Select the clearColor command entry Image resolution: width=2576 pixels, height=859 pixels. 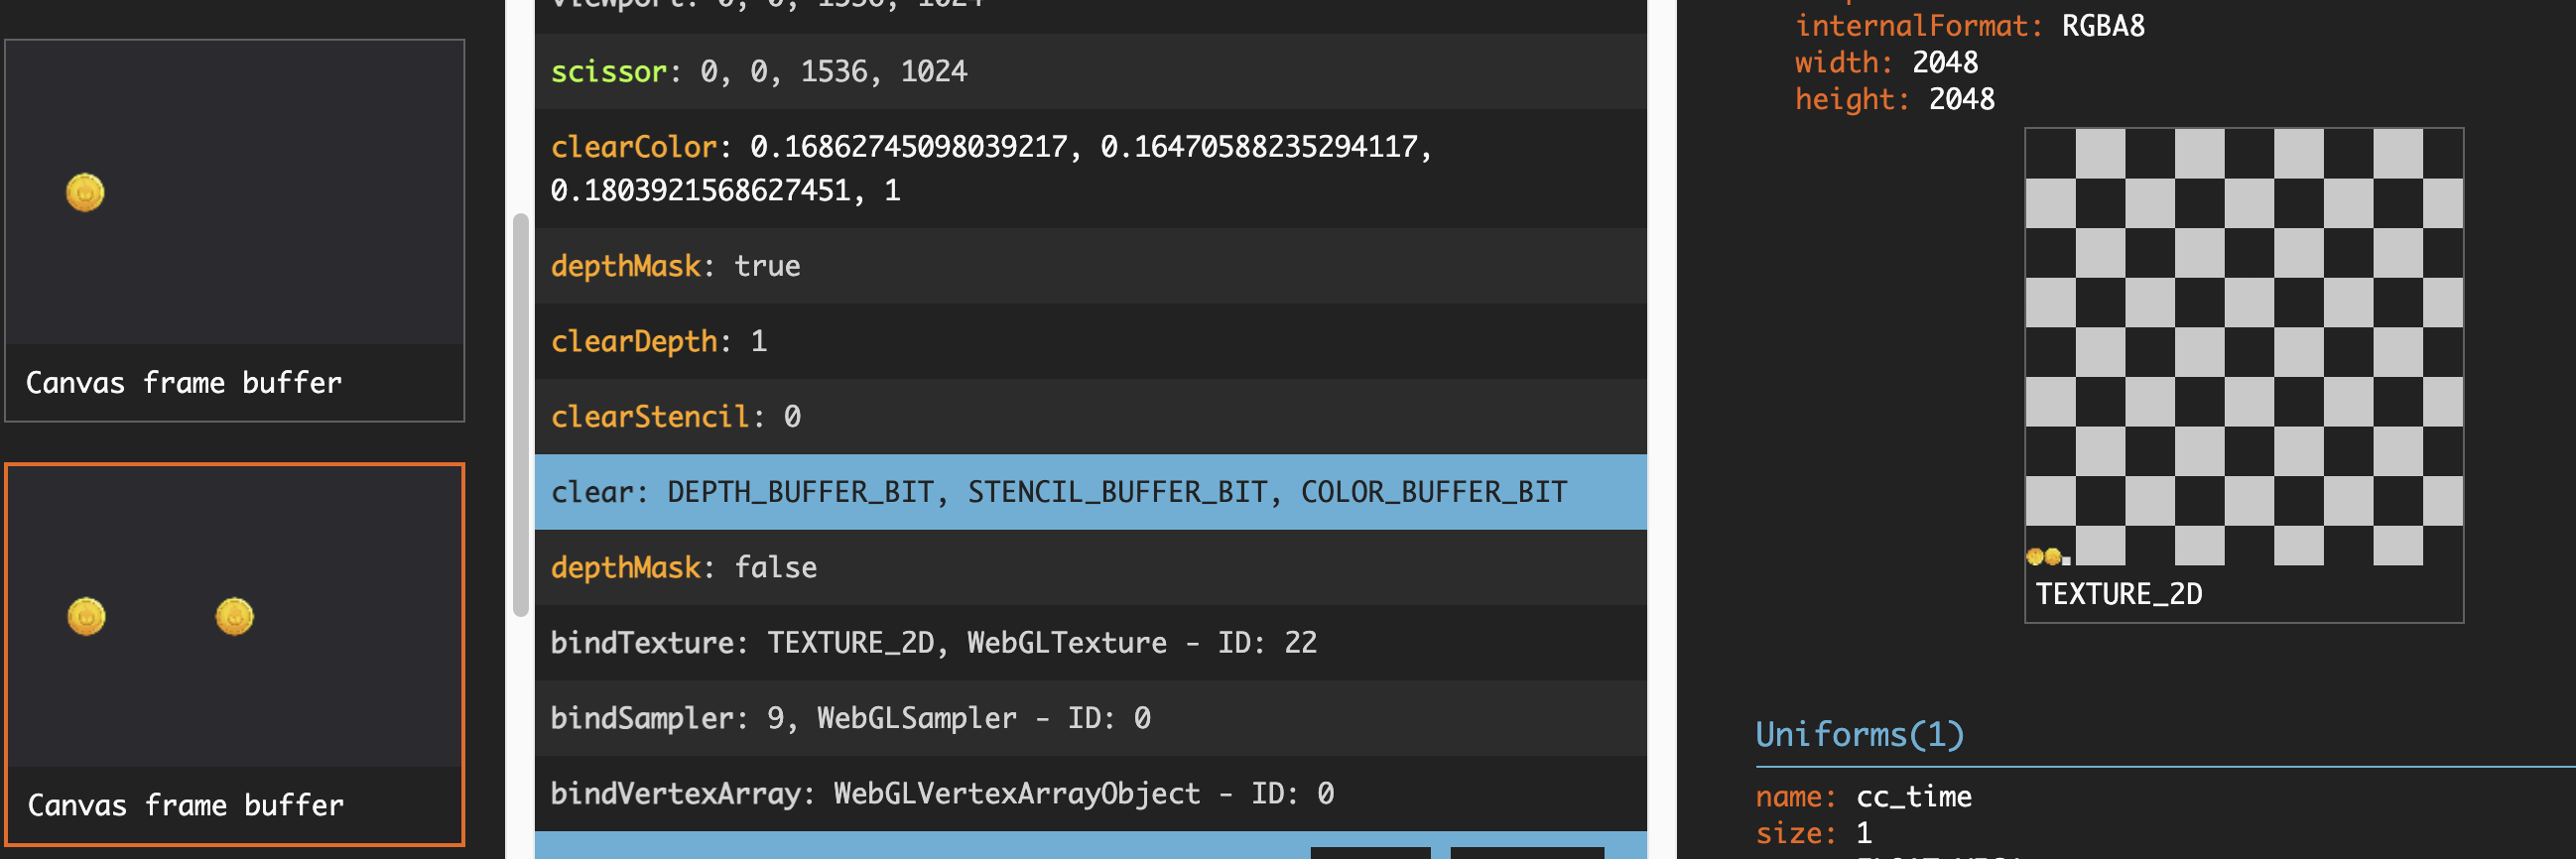coord(1090,168)
